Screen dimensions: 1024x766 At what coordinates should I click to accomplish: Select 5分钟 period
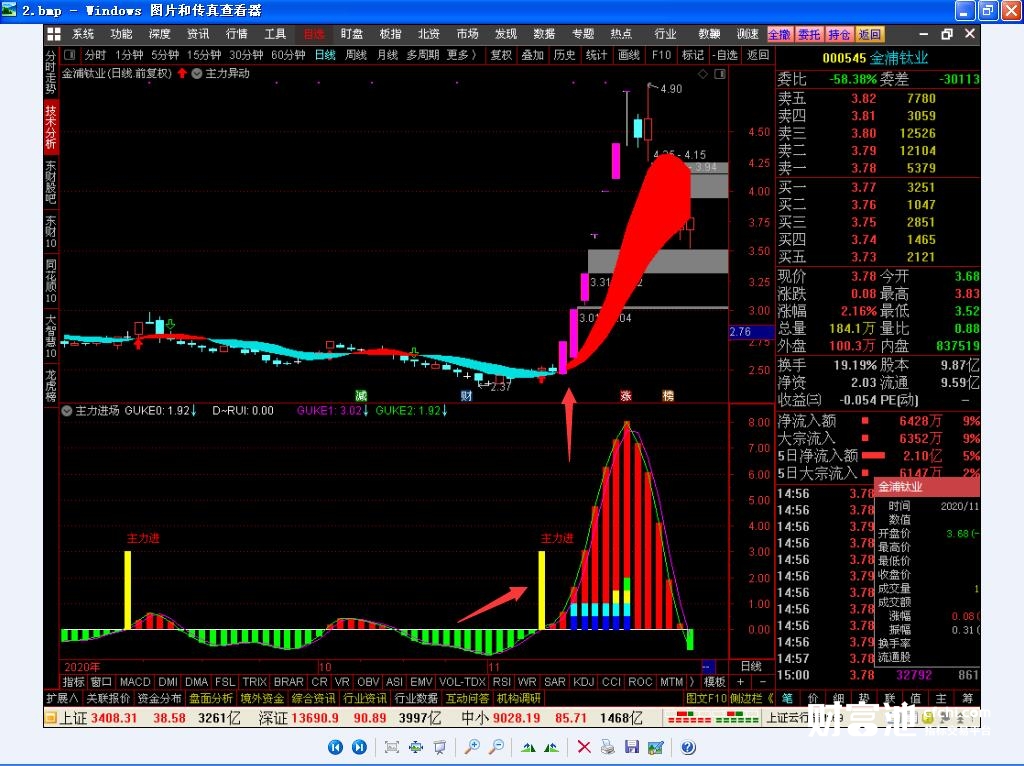(x=165, y=55)
